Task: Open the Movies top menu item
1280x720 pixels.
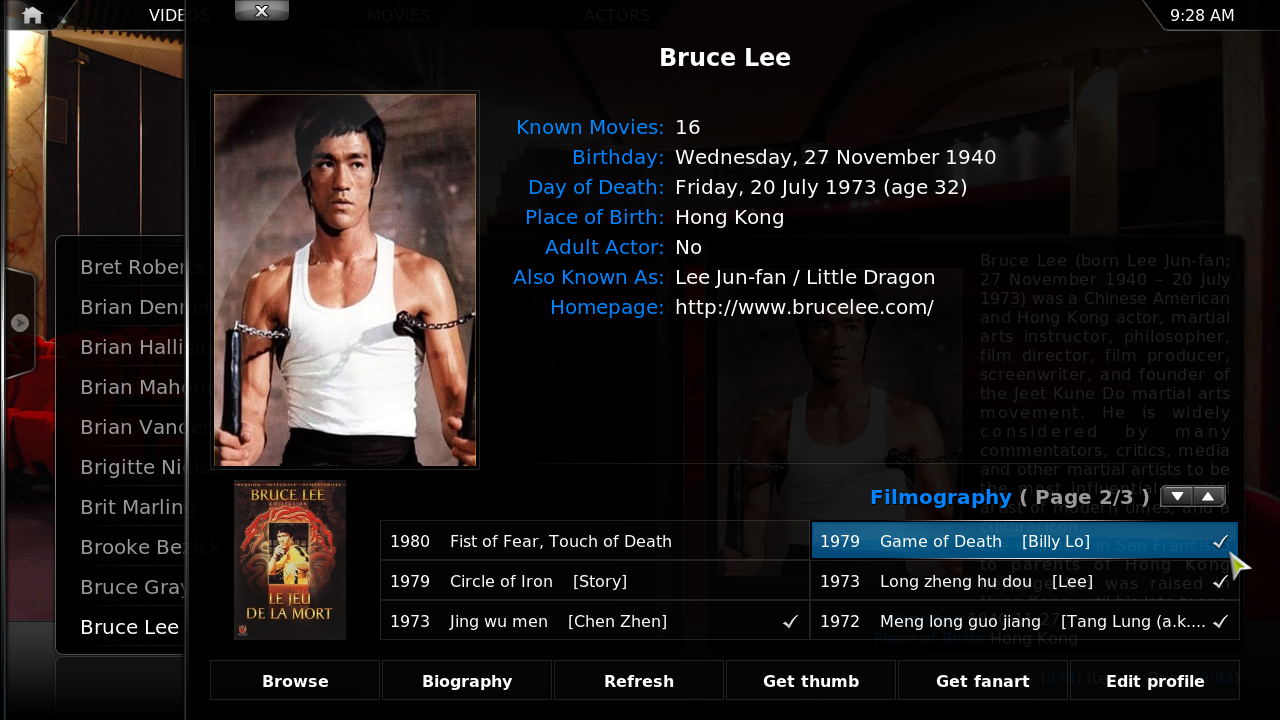Action: tap(398, 15)
